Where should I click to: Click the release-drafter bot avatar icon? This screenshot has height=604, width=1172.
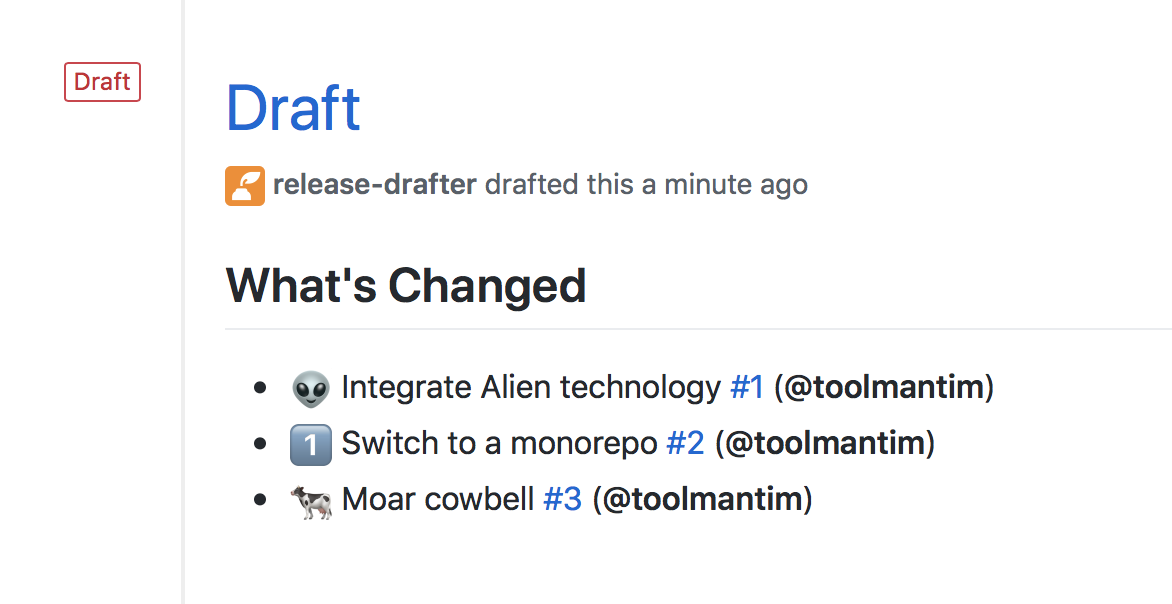pos(244,185)
